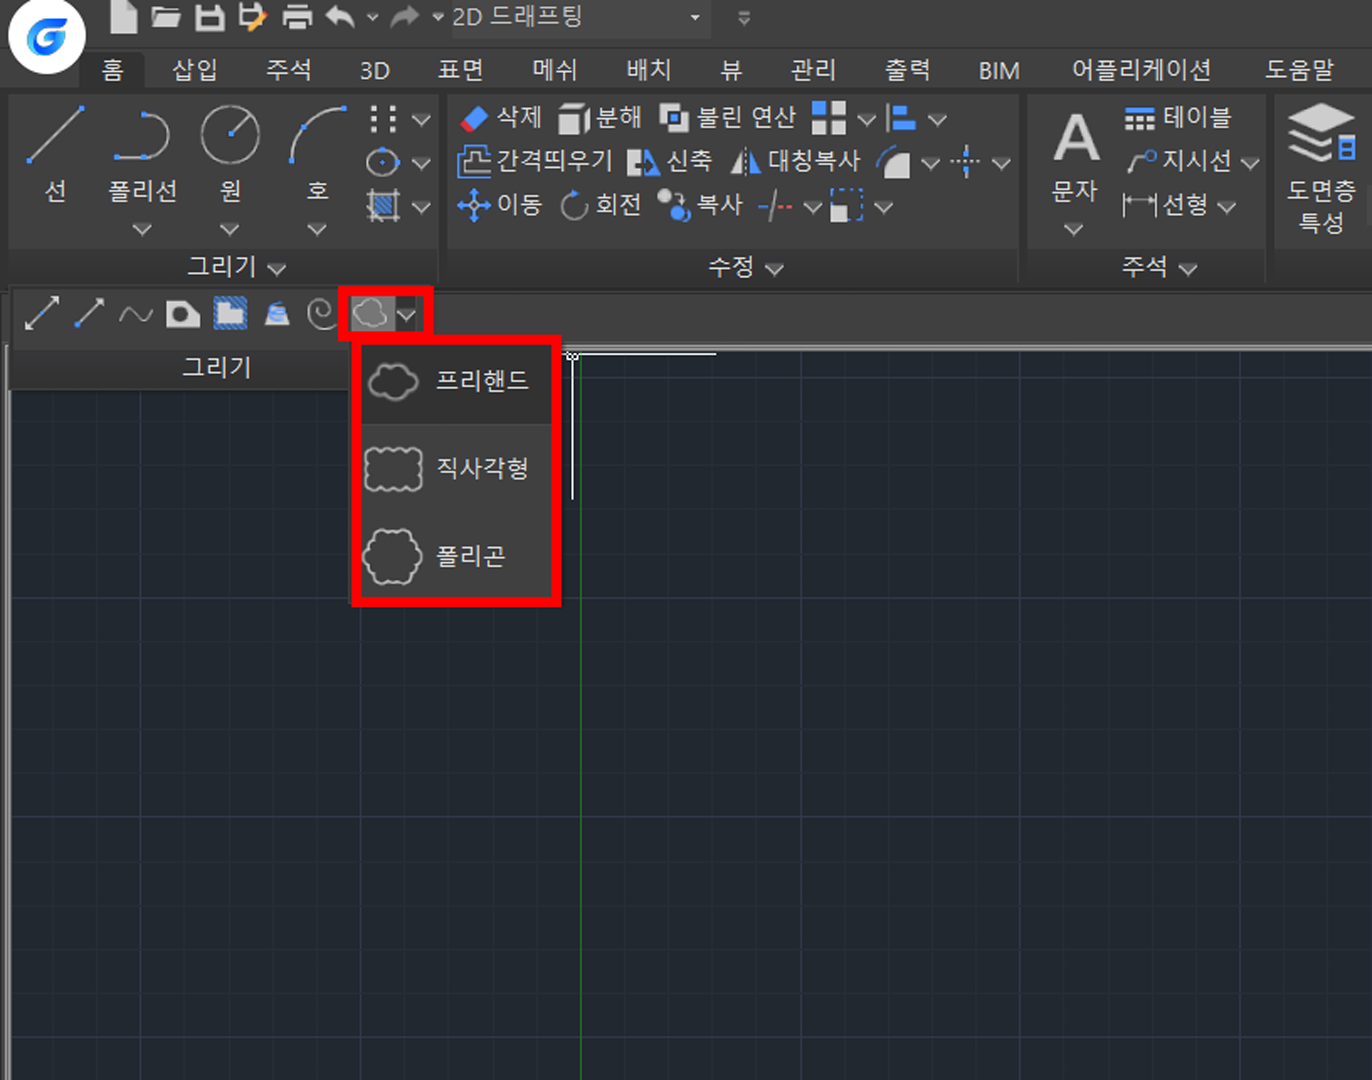Expand the 원 circle options arrow

pos(230,229)
